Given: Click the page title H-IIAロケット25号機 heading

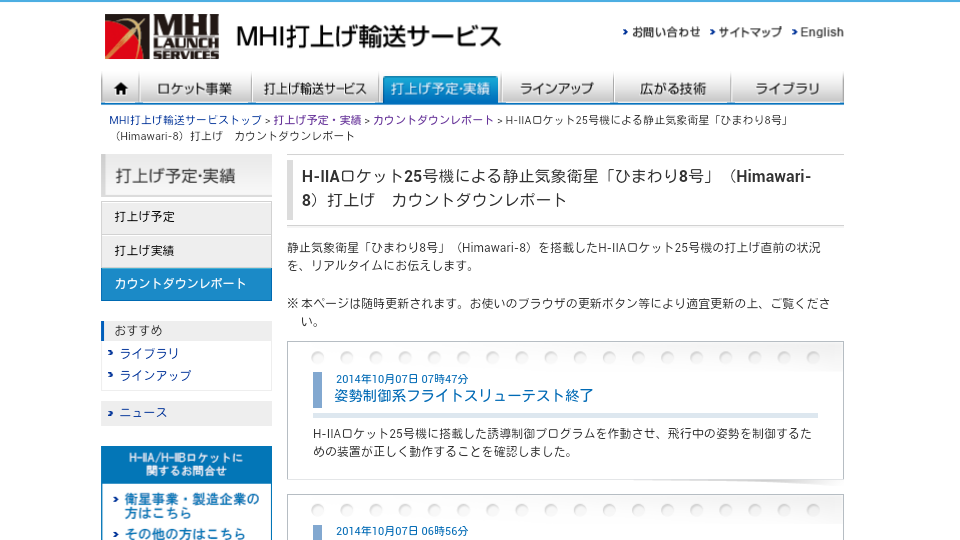Looking at the screenshot, I should click(x=556, y=188).
